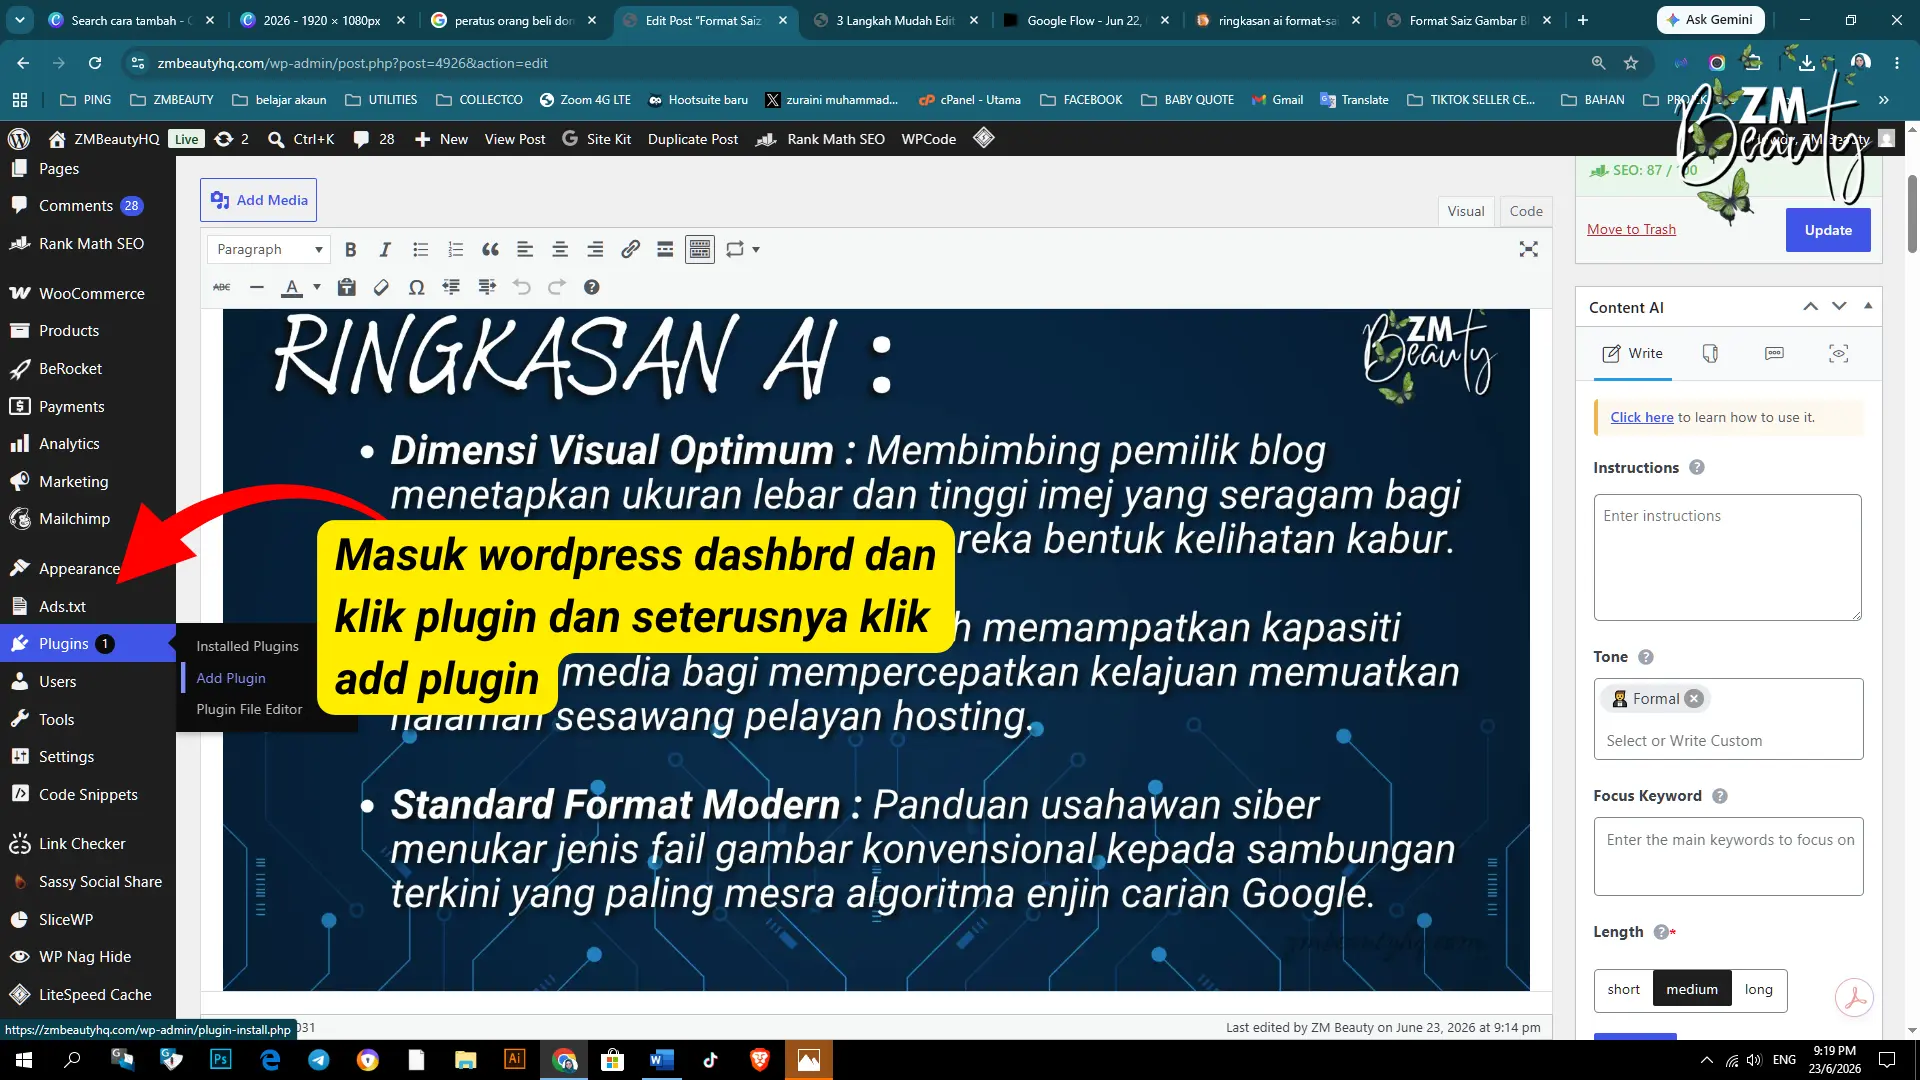The height and width of the screenshot is (1080, 1920).
Task: Open the browser tab search dropdown
Action: pos(20,20)
